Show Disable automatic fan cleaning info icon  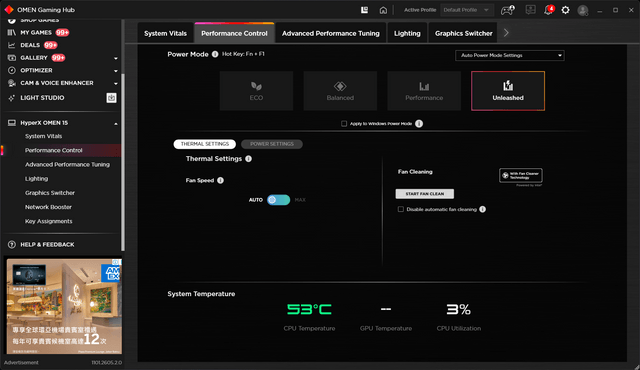[482, 209]
